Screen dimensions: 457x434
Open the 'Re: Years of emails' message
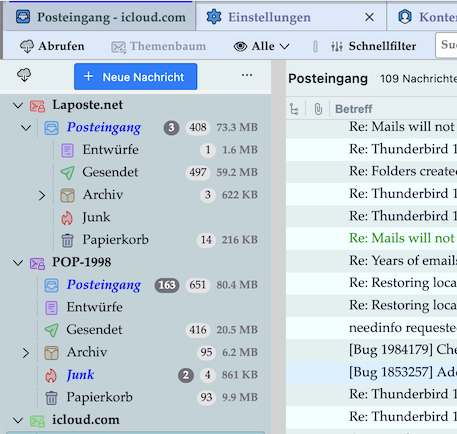tap(371, 261)
